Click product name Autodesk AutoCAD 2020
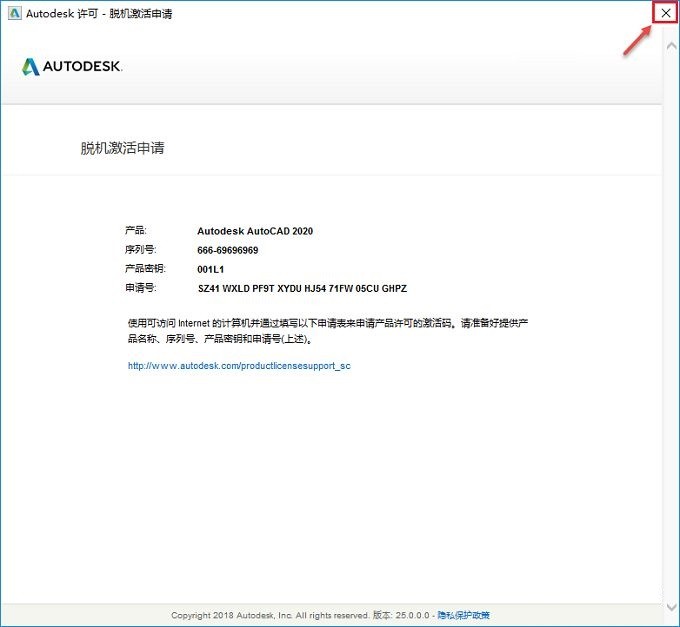Screen dimensions: 680x627 [x=255, y=231]
